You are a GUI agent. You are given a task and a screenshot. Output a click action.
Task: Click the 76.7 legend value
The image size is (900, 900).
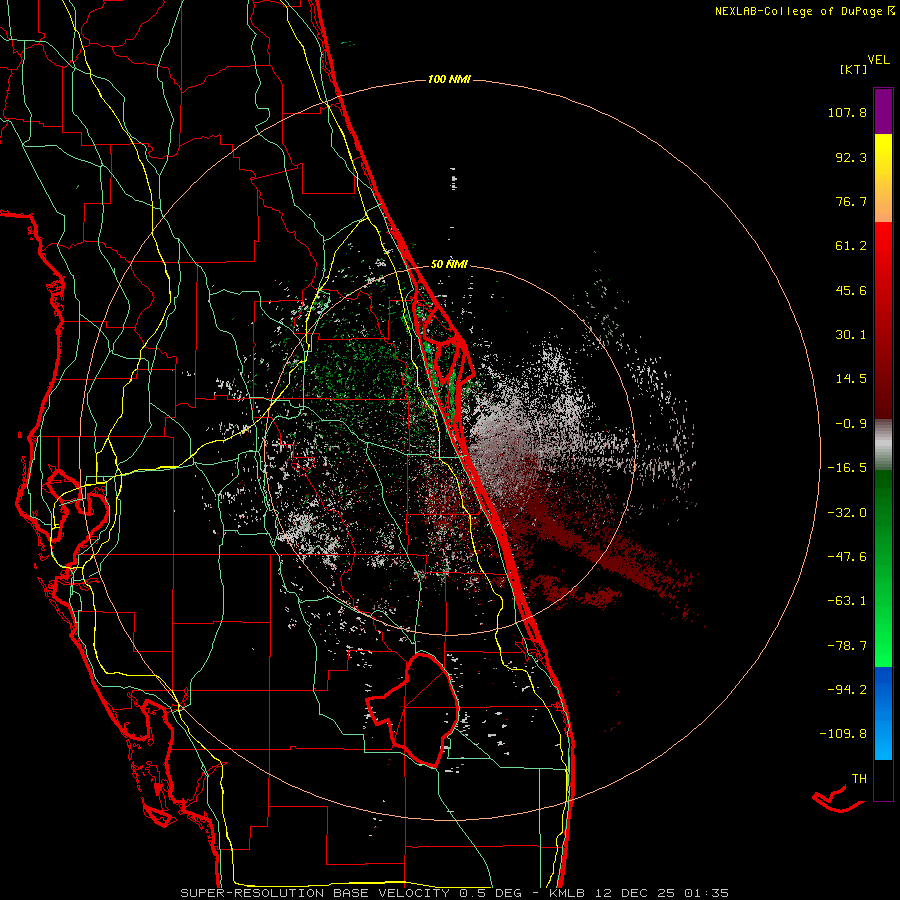851,201
